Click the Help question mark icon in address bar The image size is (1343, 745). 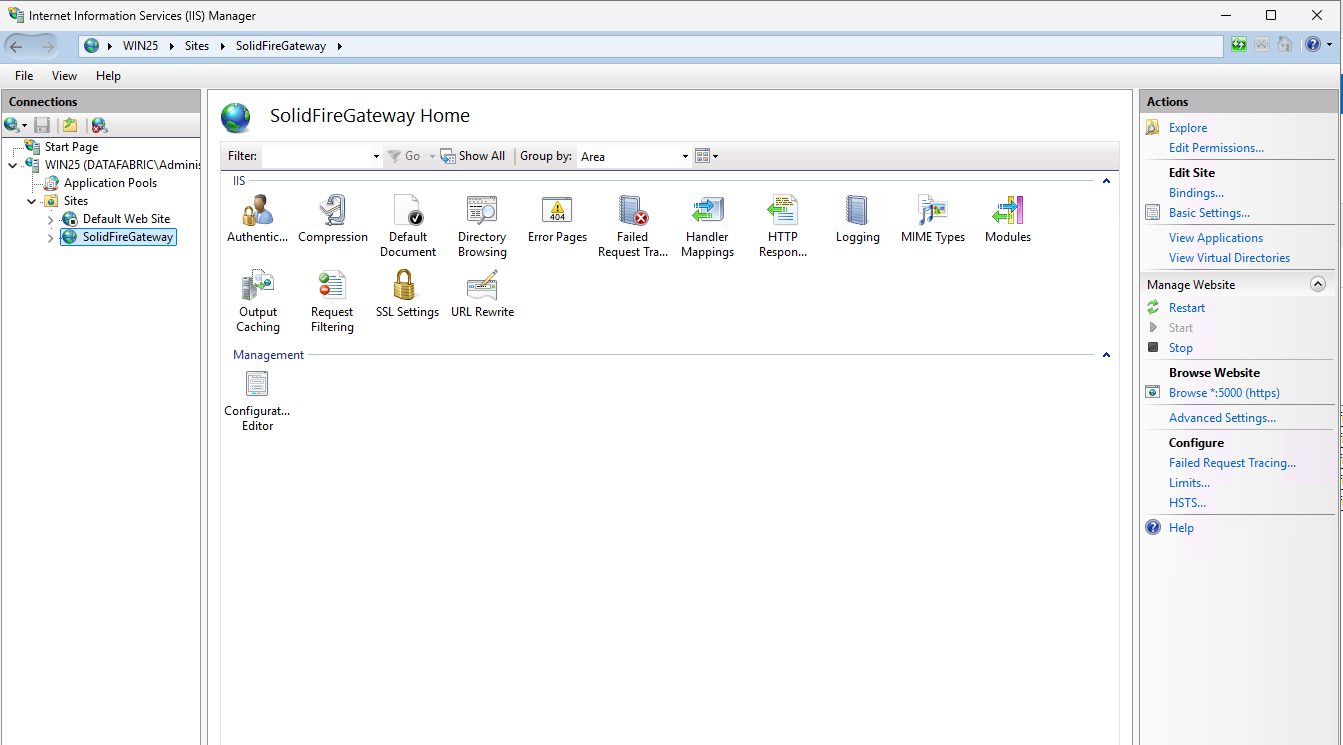point(1313,45)
